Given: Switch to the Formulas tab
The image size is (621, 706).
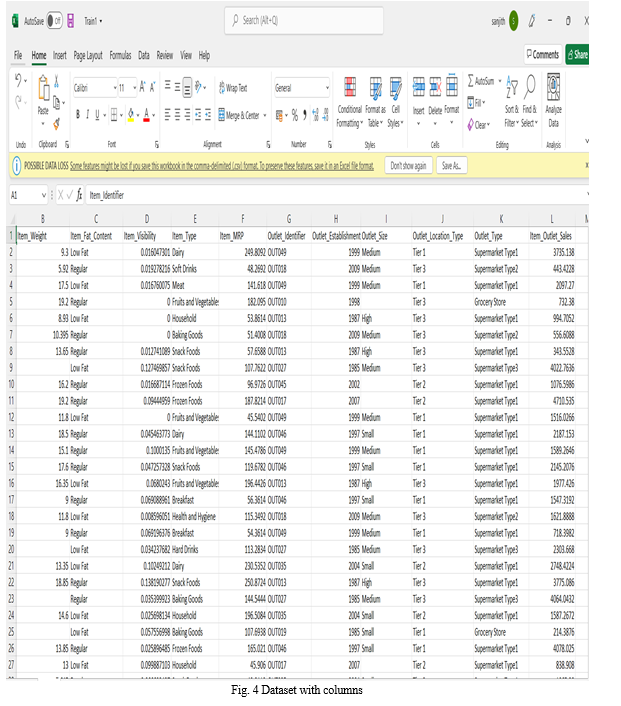Looking at the screenshot, I should pos(120,55).
